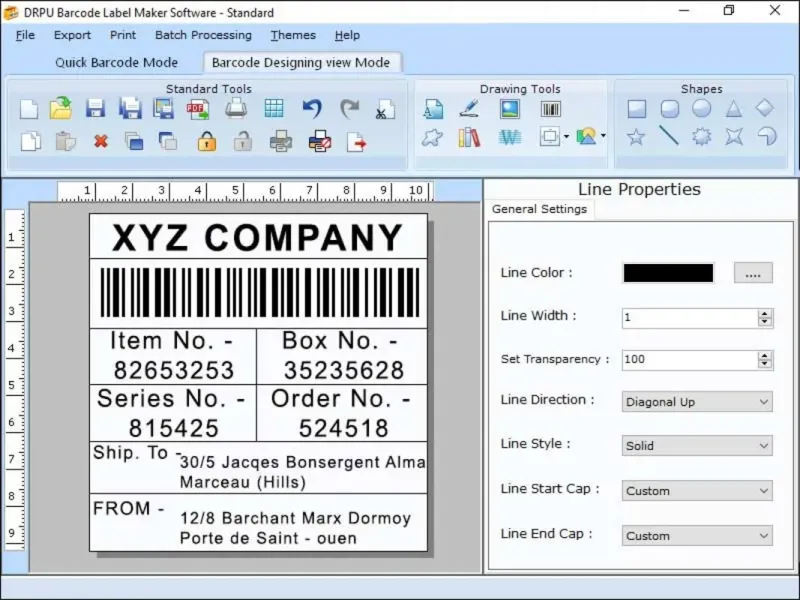800x600 pixels.
Task: Open Line Direction dropdown
Action: 697,402
